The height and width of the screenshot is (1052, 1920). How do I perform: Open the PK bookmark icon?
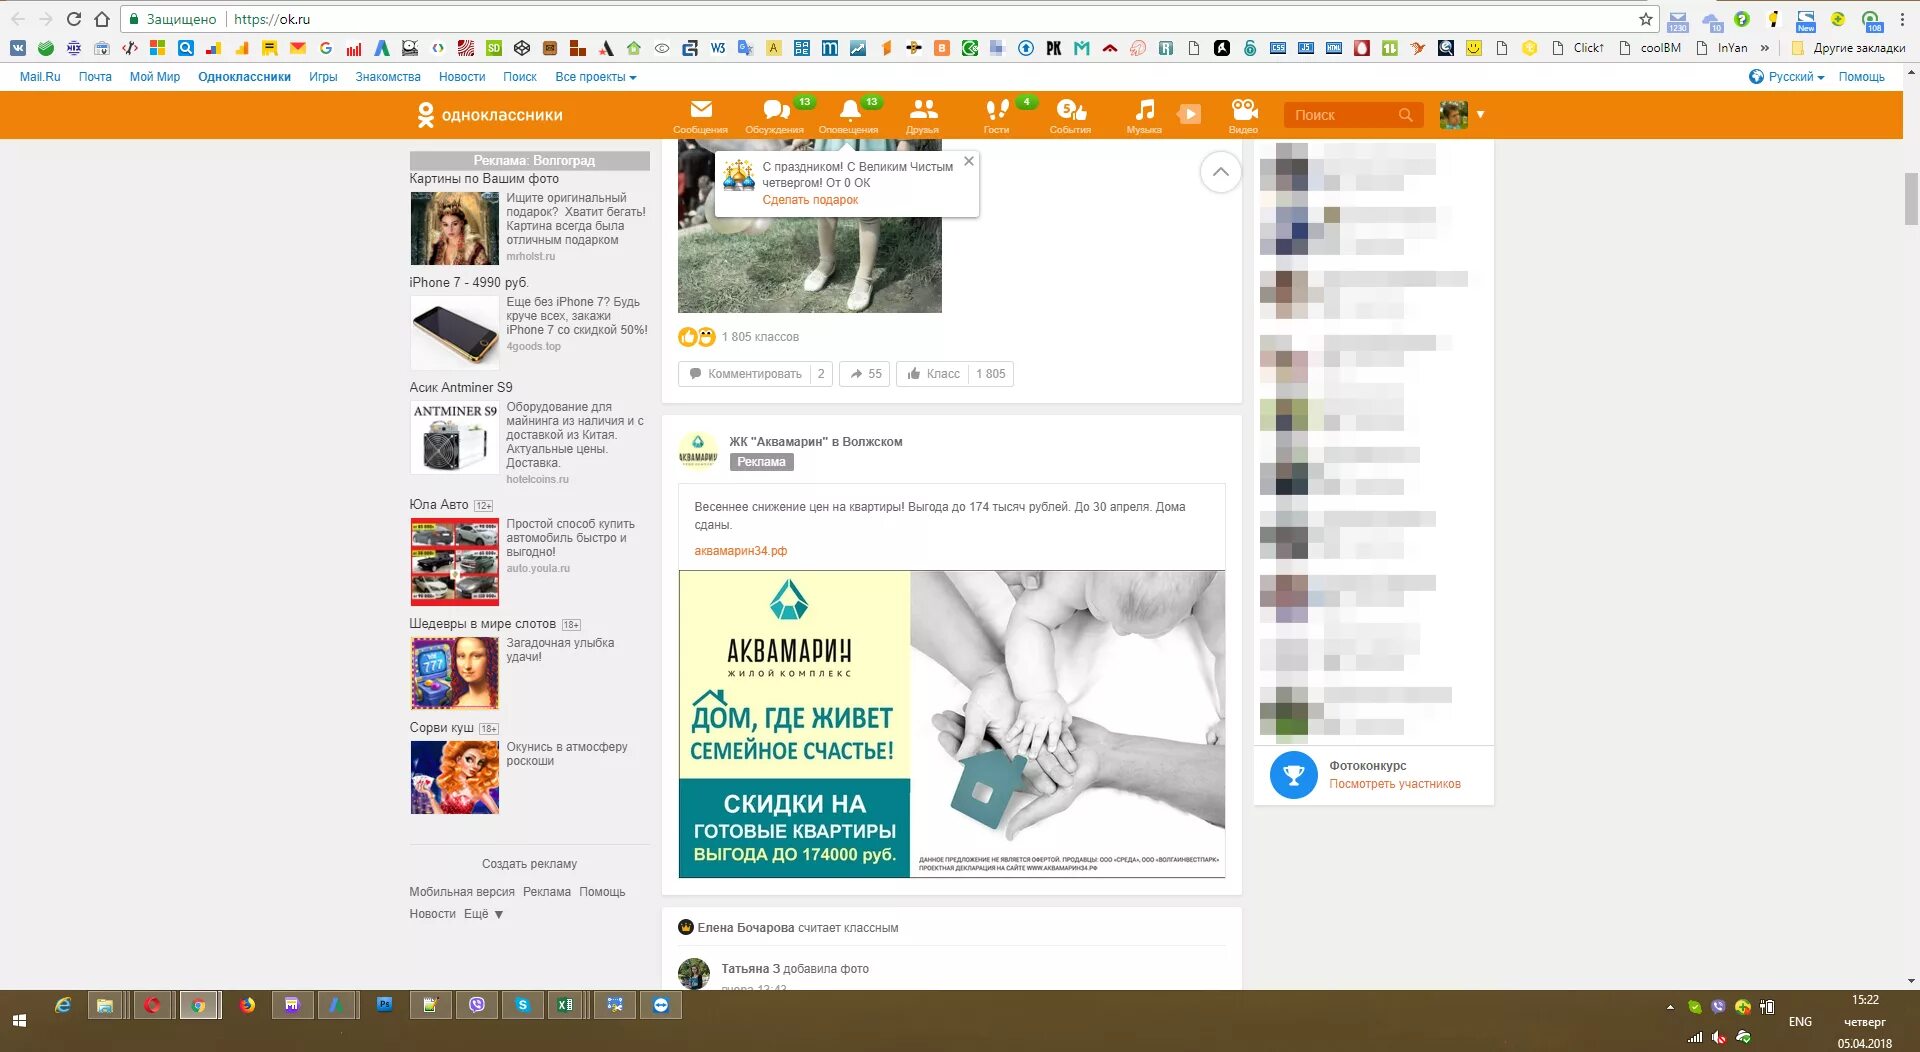pos(1054,47)
